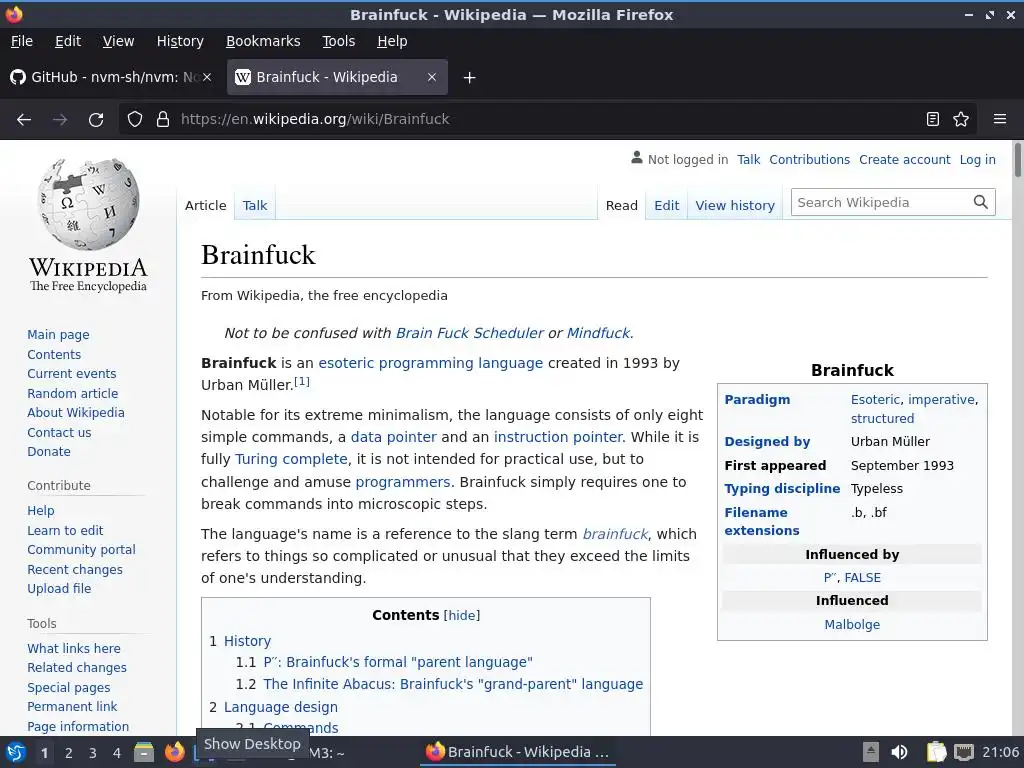The image size is (1024, 768).
Task: Open the Bookmarks menu
Action: pos(263,41)
